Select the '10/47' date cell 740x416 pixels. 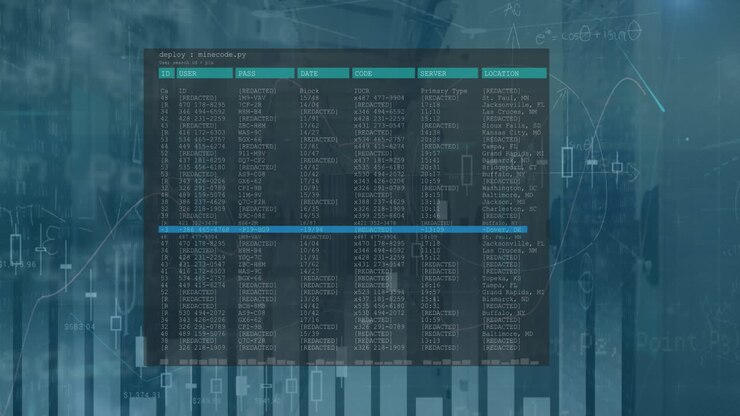pyautogui.click(x=309, y=154)
